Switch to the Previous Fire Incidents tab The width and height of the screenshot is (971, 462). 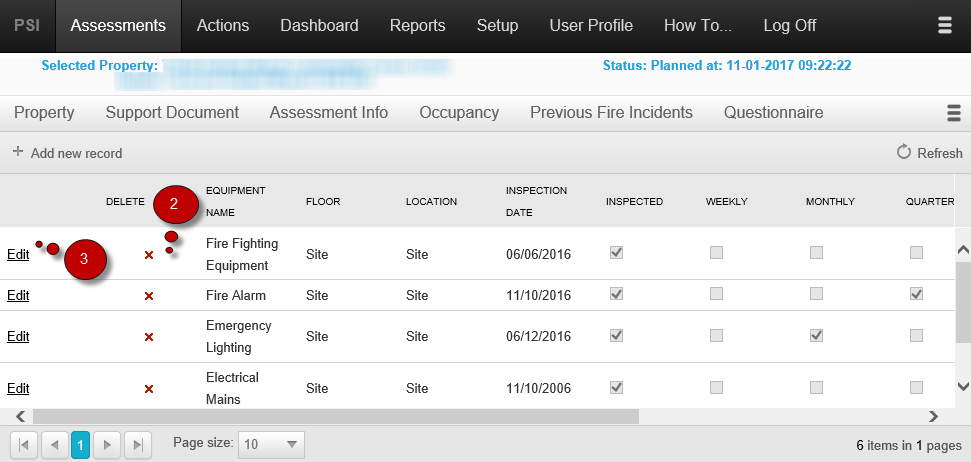(x=611, y=113)
